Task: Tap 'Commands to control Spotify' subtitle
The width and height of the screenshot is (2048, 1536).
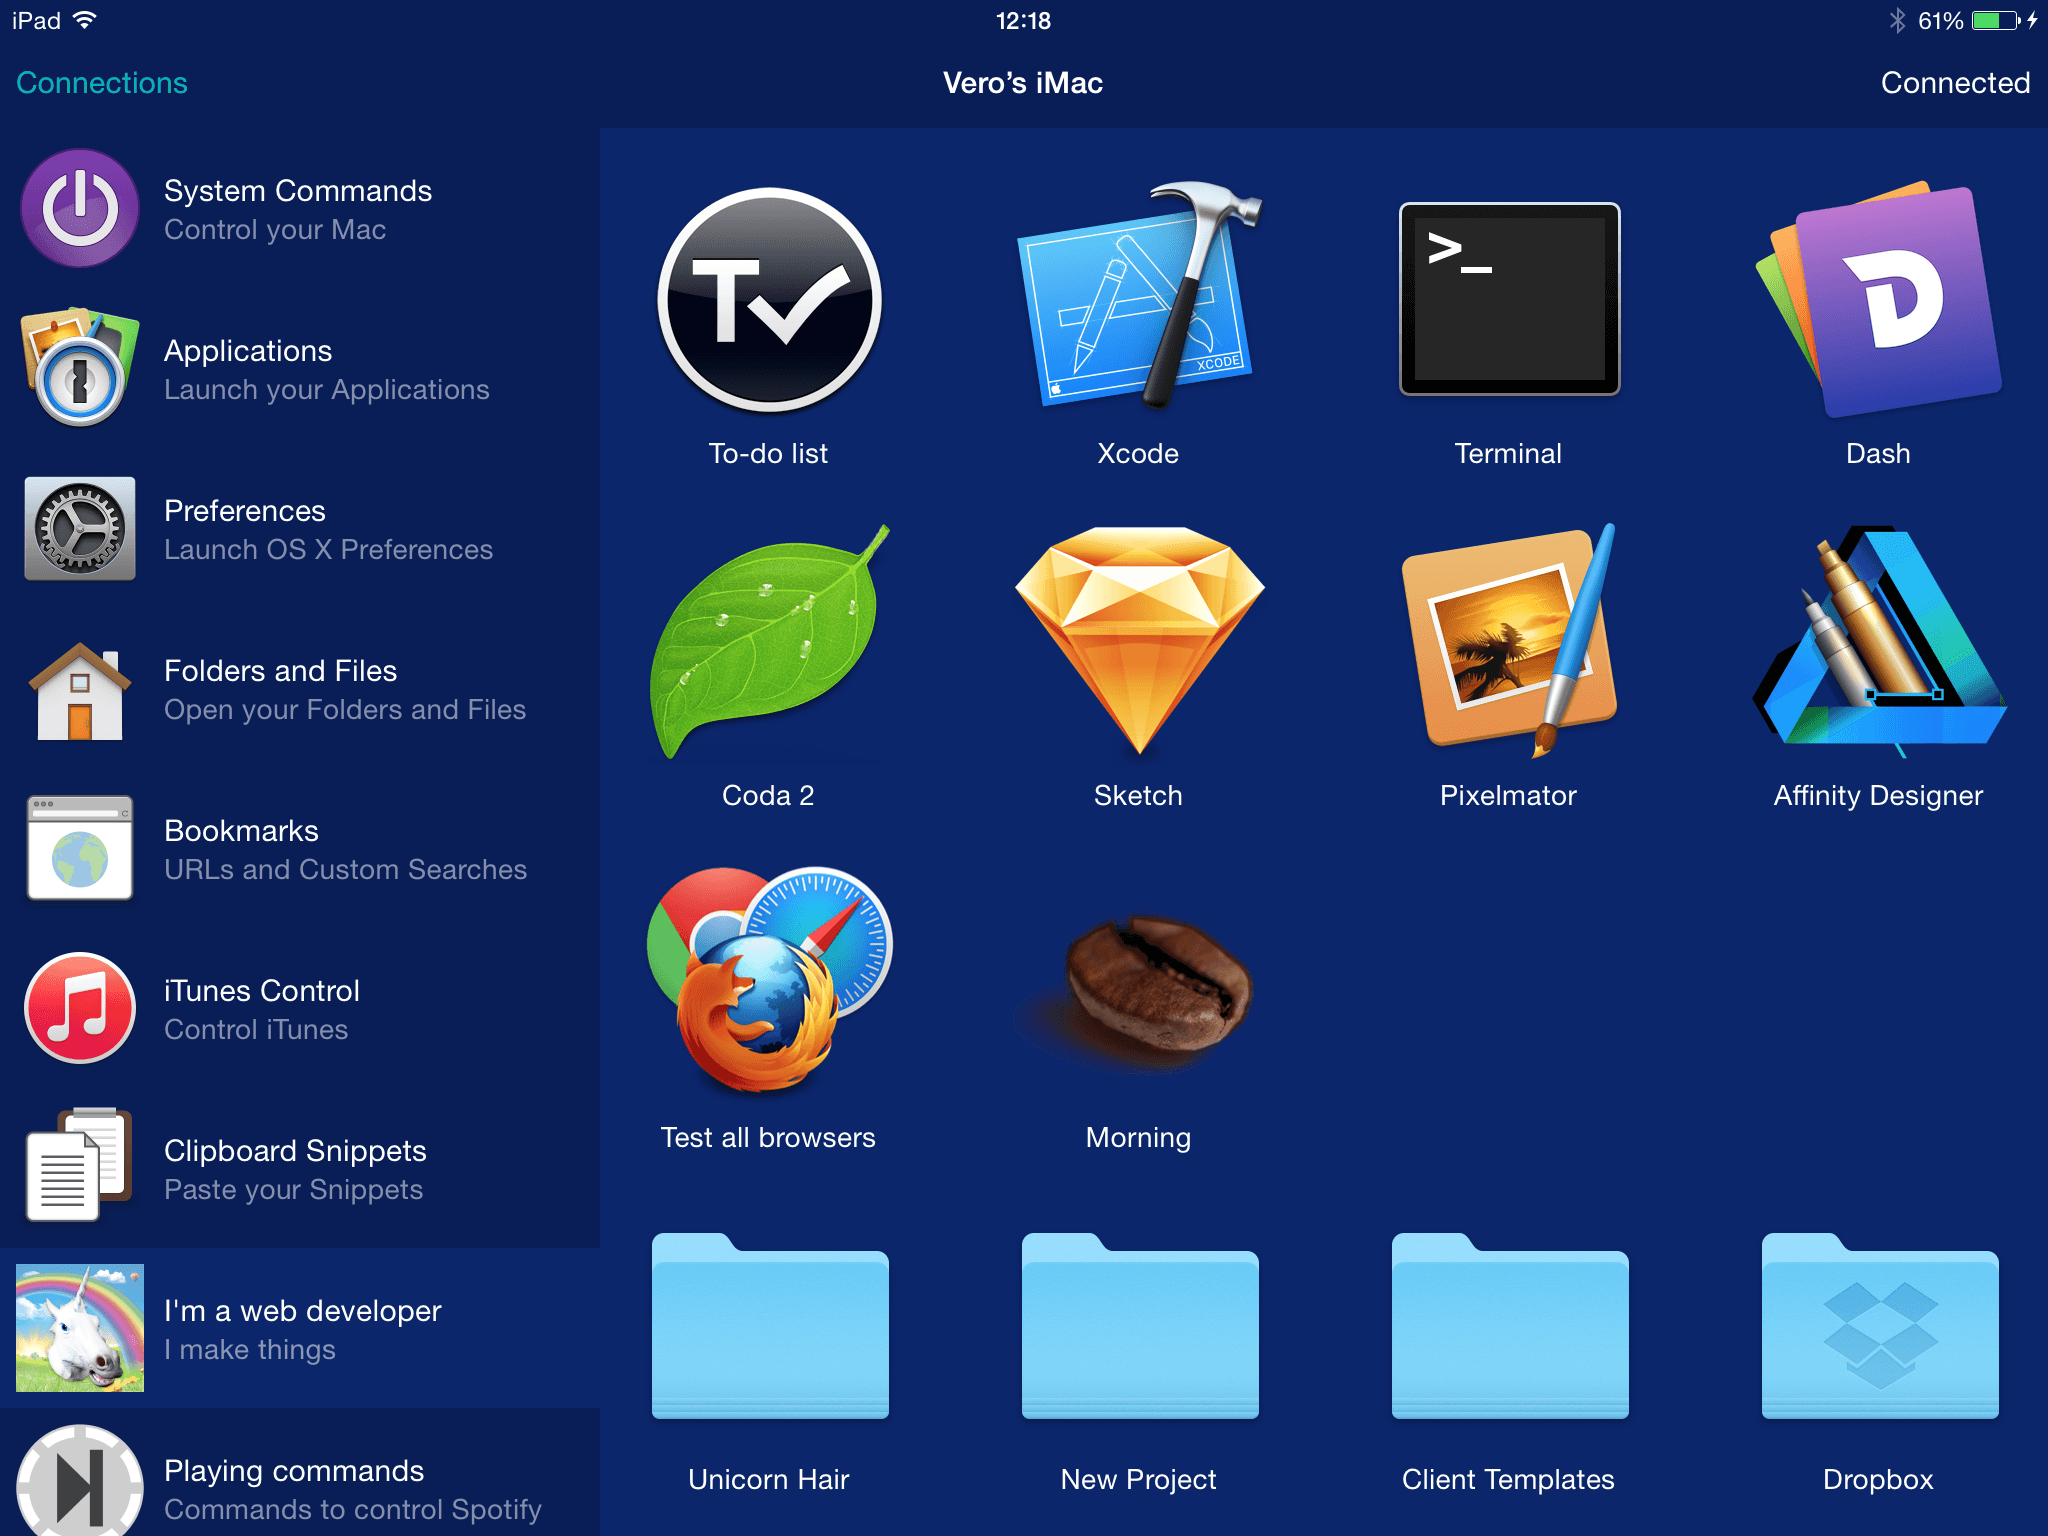Action: pyautogui.click(x=353, y=1510)
